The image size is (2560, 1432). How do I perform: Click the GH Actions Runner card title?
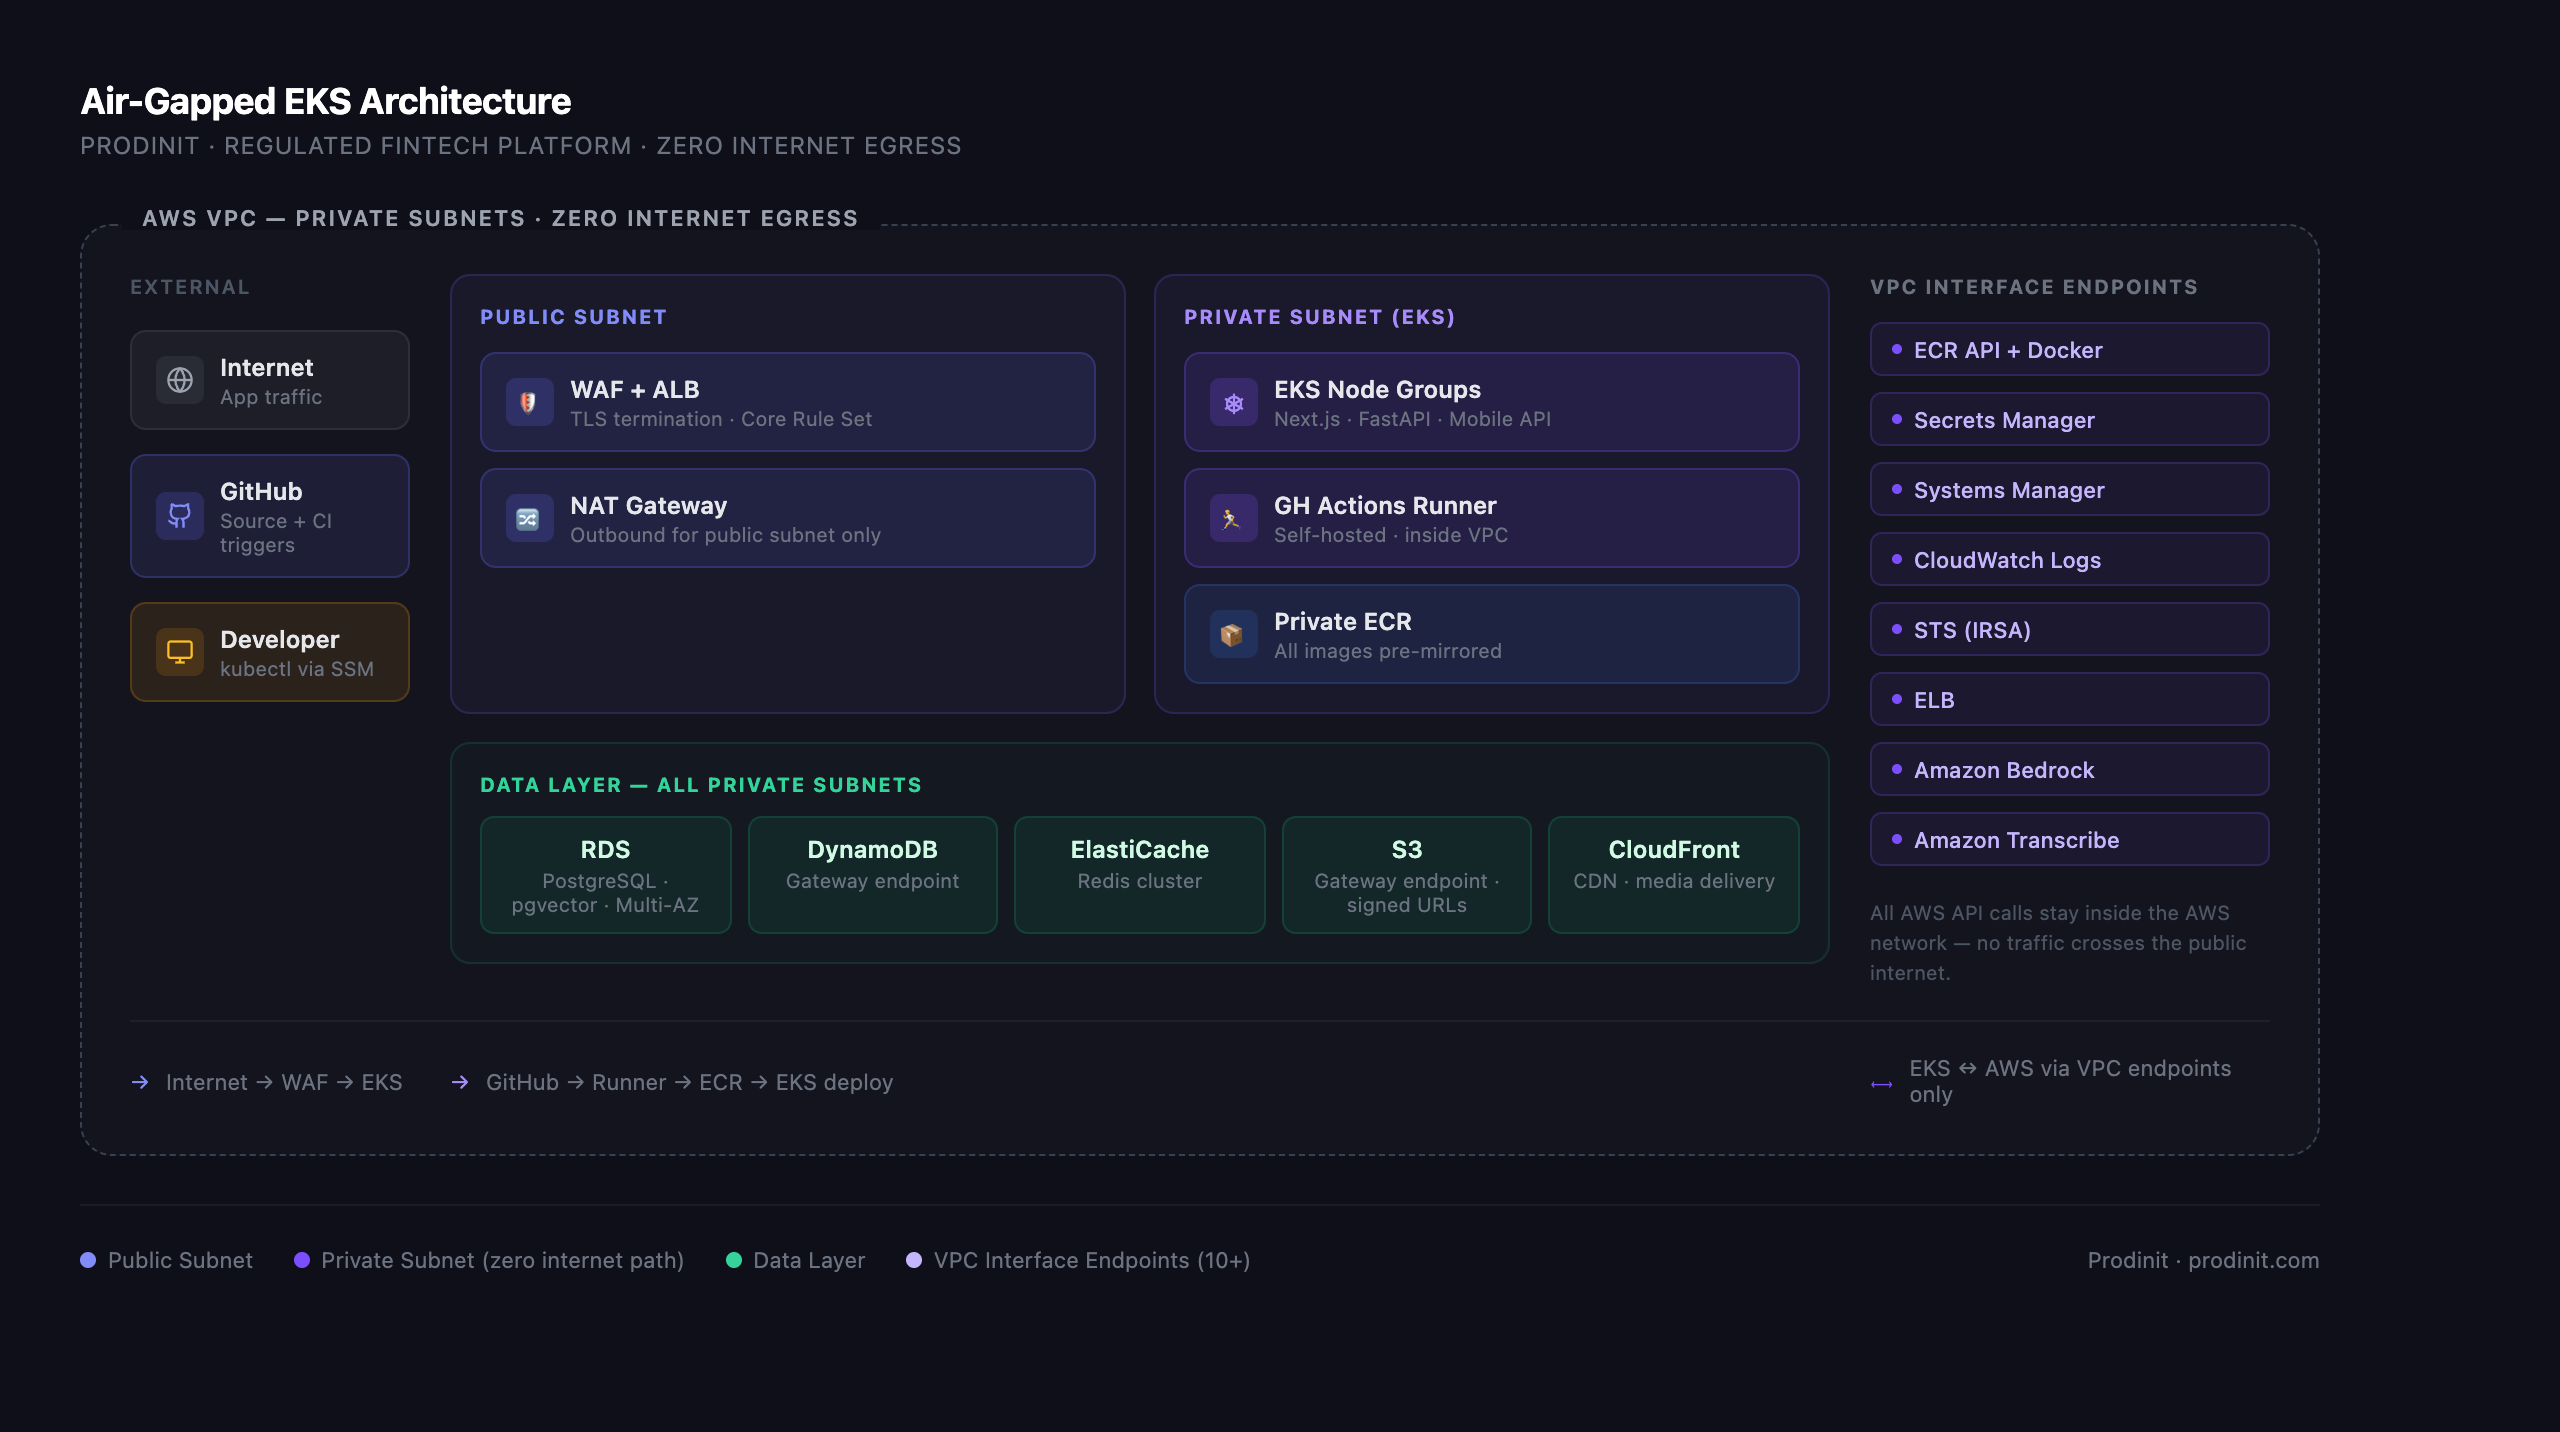tap(1385, 505)
